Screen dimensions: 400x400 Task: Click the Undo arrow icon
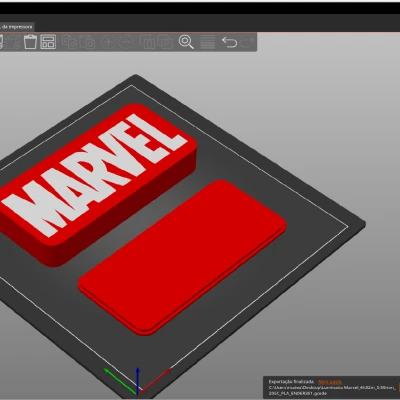coord(229,42)
